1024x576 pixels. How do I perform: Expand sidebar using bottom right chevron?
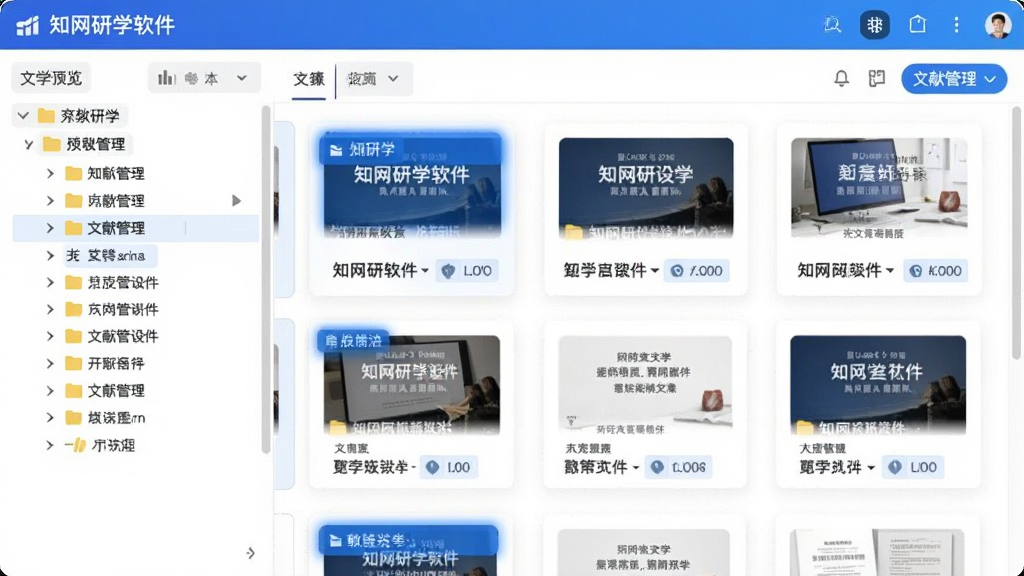pyautogui.click(x=250, y=553)
